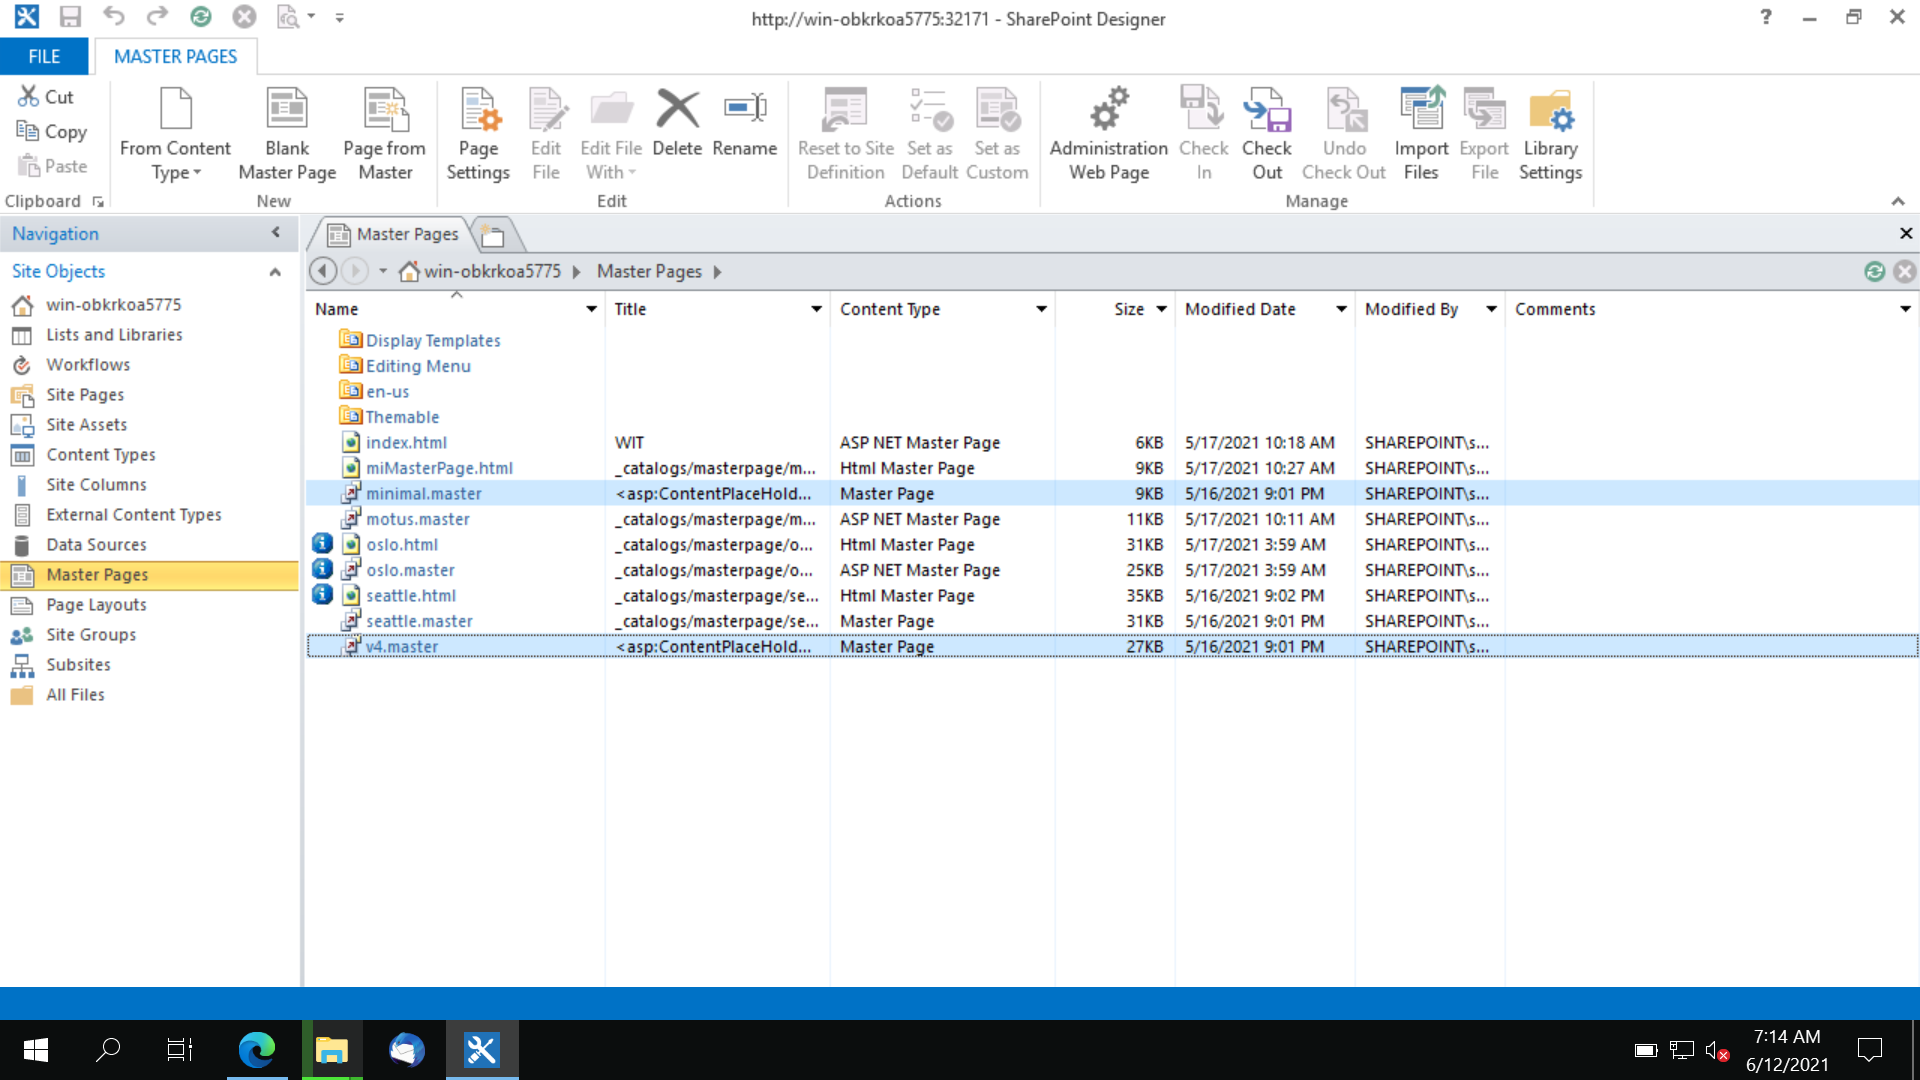Open From Content Type dropdown

coord(175,136)
